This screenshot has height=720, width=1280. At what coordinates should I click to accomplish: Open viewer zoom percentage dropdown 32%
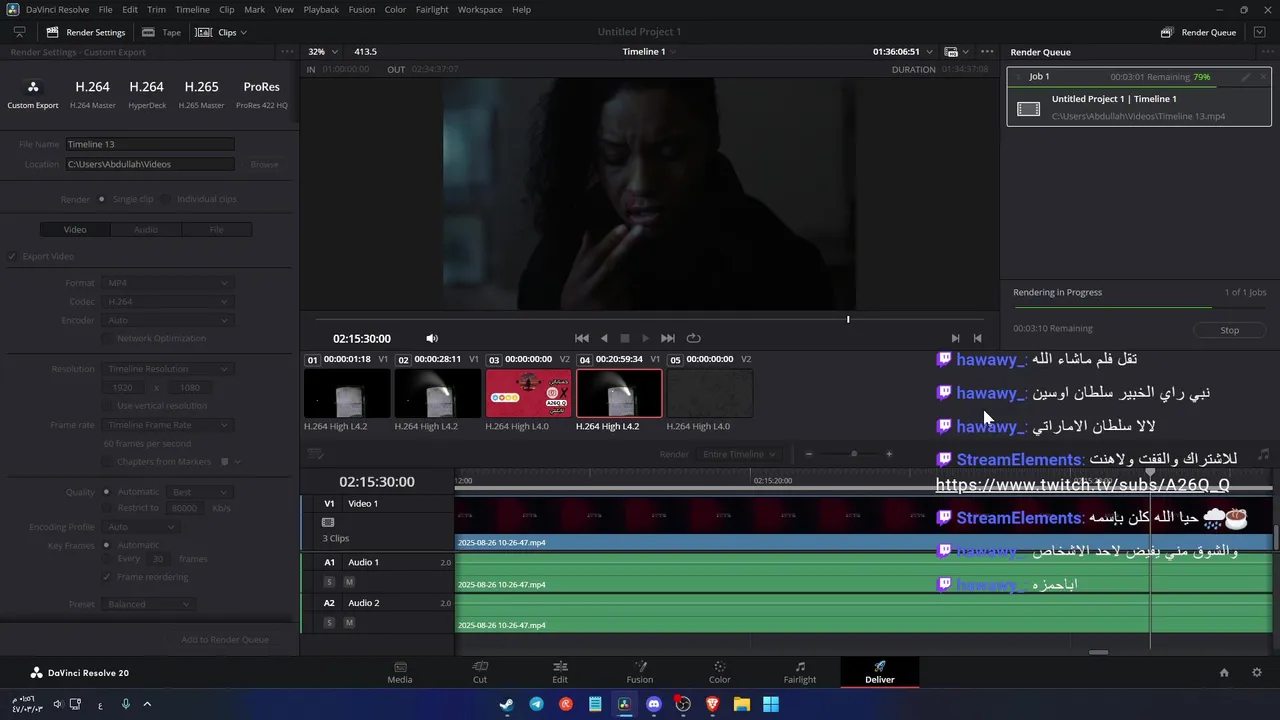[323, 52]
